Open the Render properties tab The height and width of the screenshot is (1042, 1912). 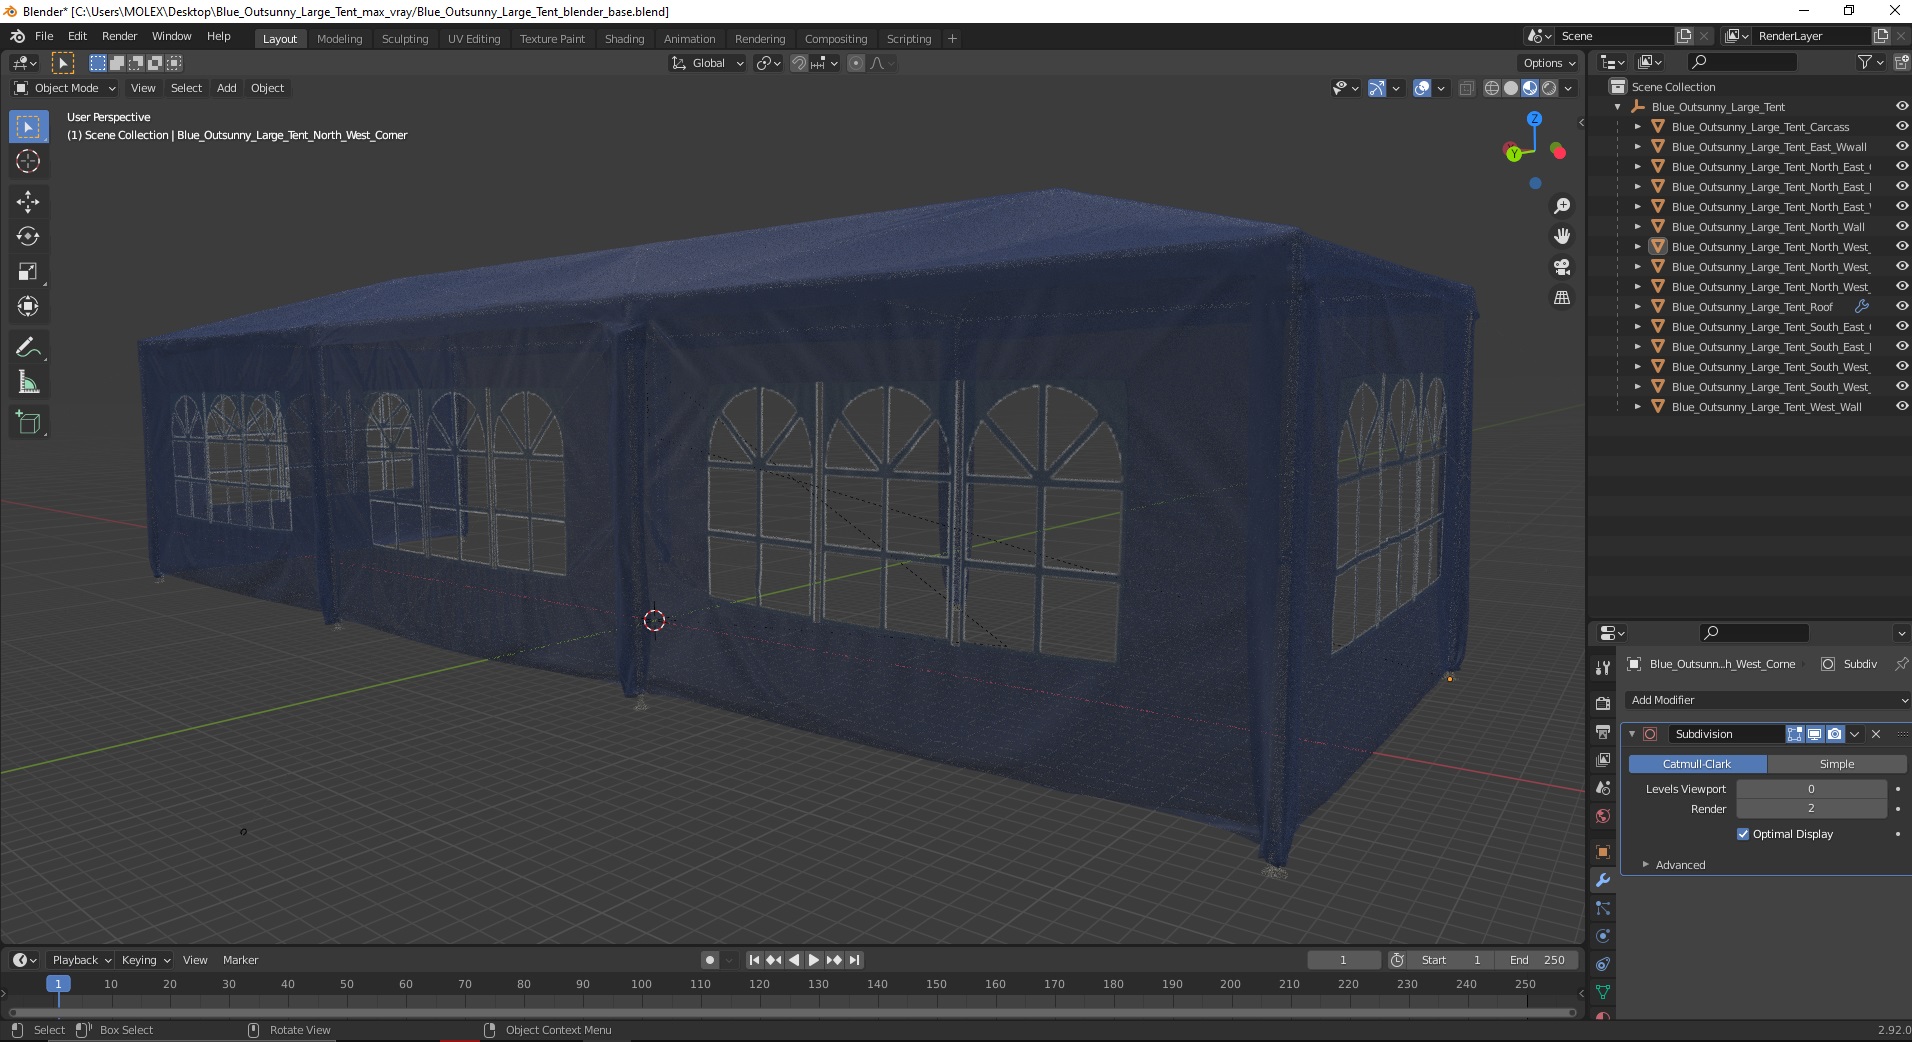(1603, 704)
